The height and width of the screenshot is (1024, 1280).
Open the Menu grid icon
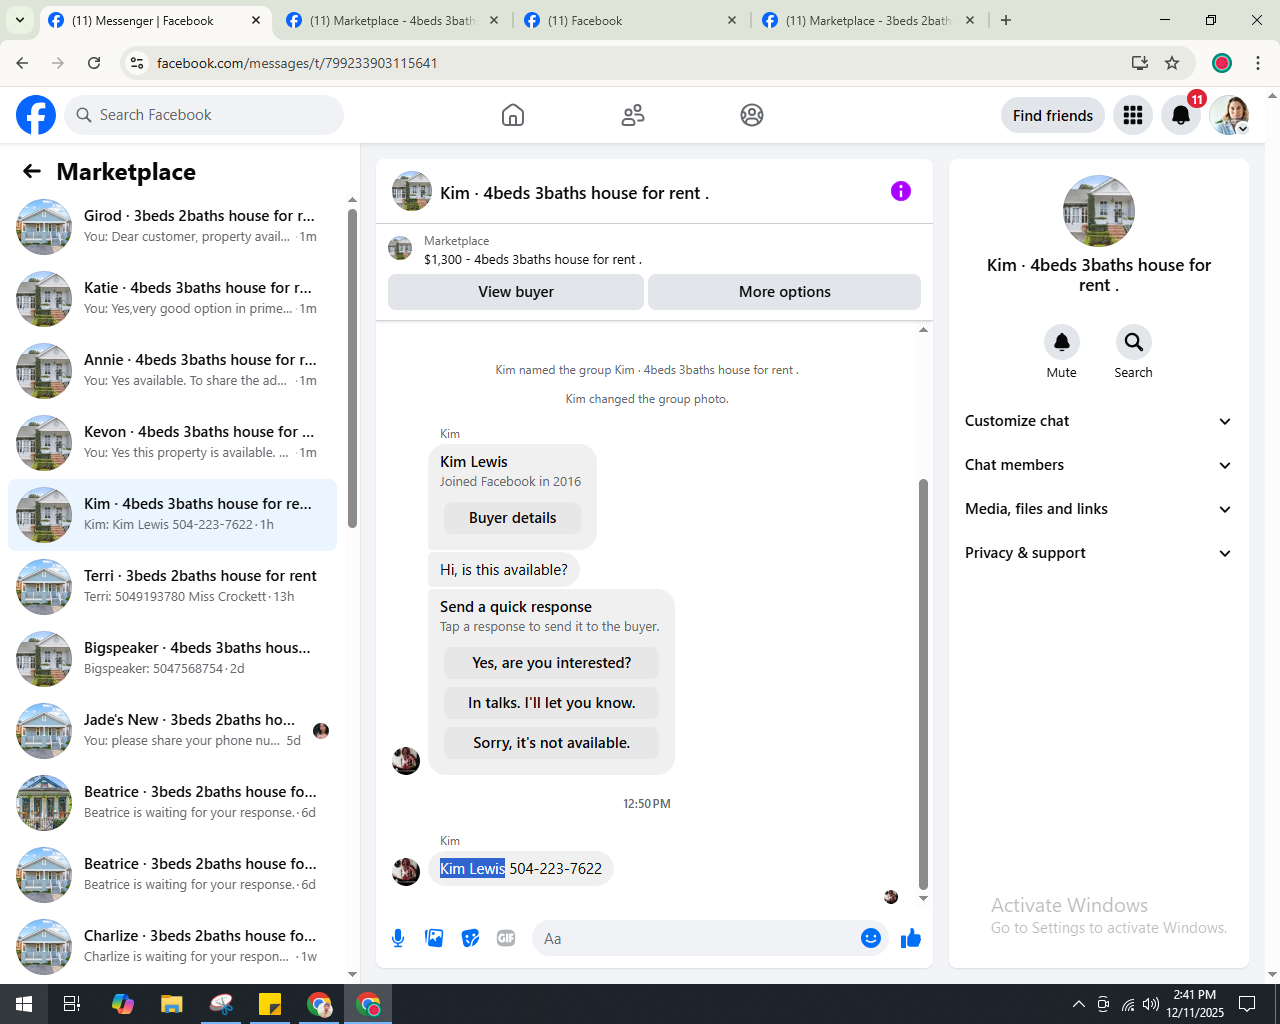point(1133,115)
